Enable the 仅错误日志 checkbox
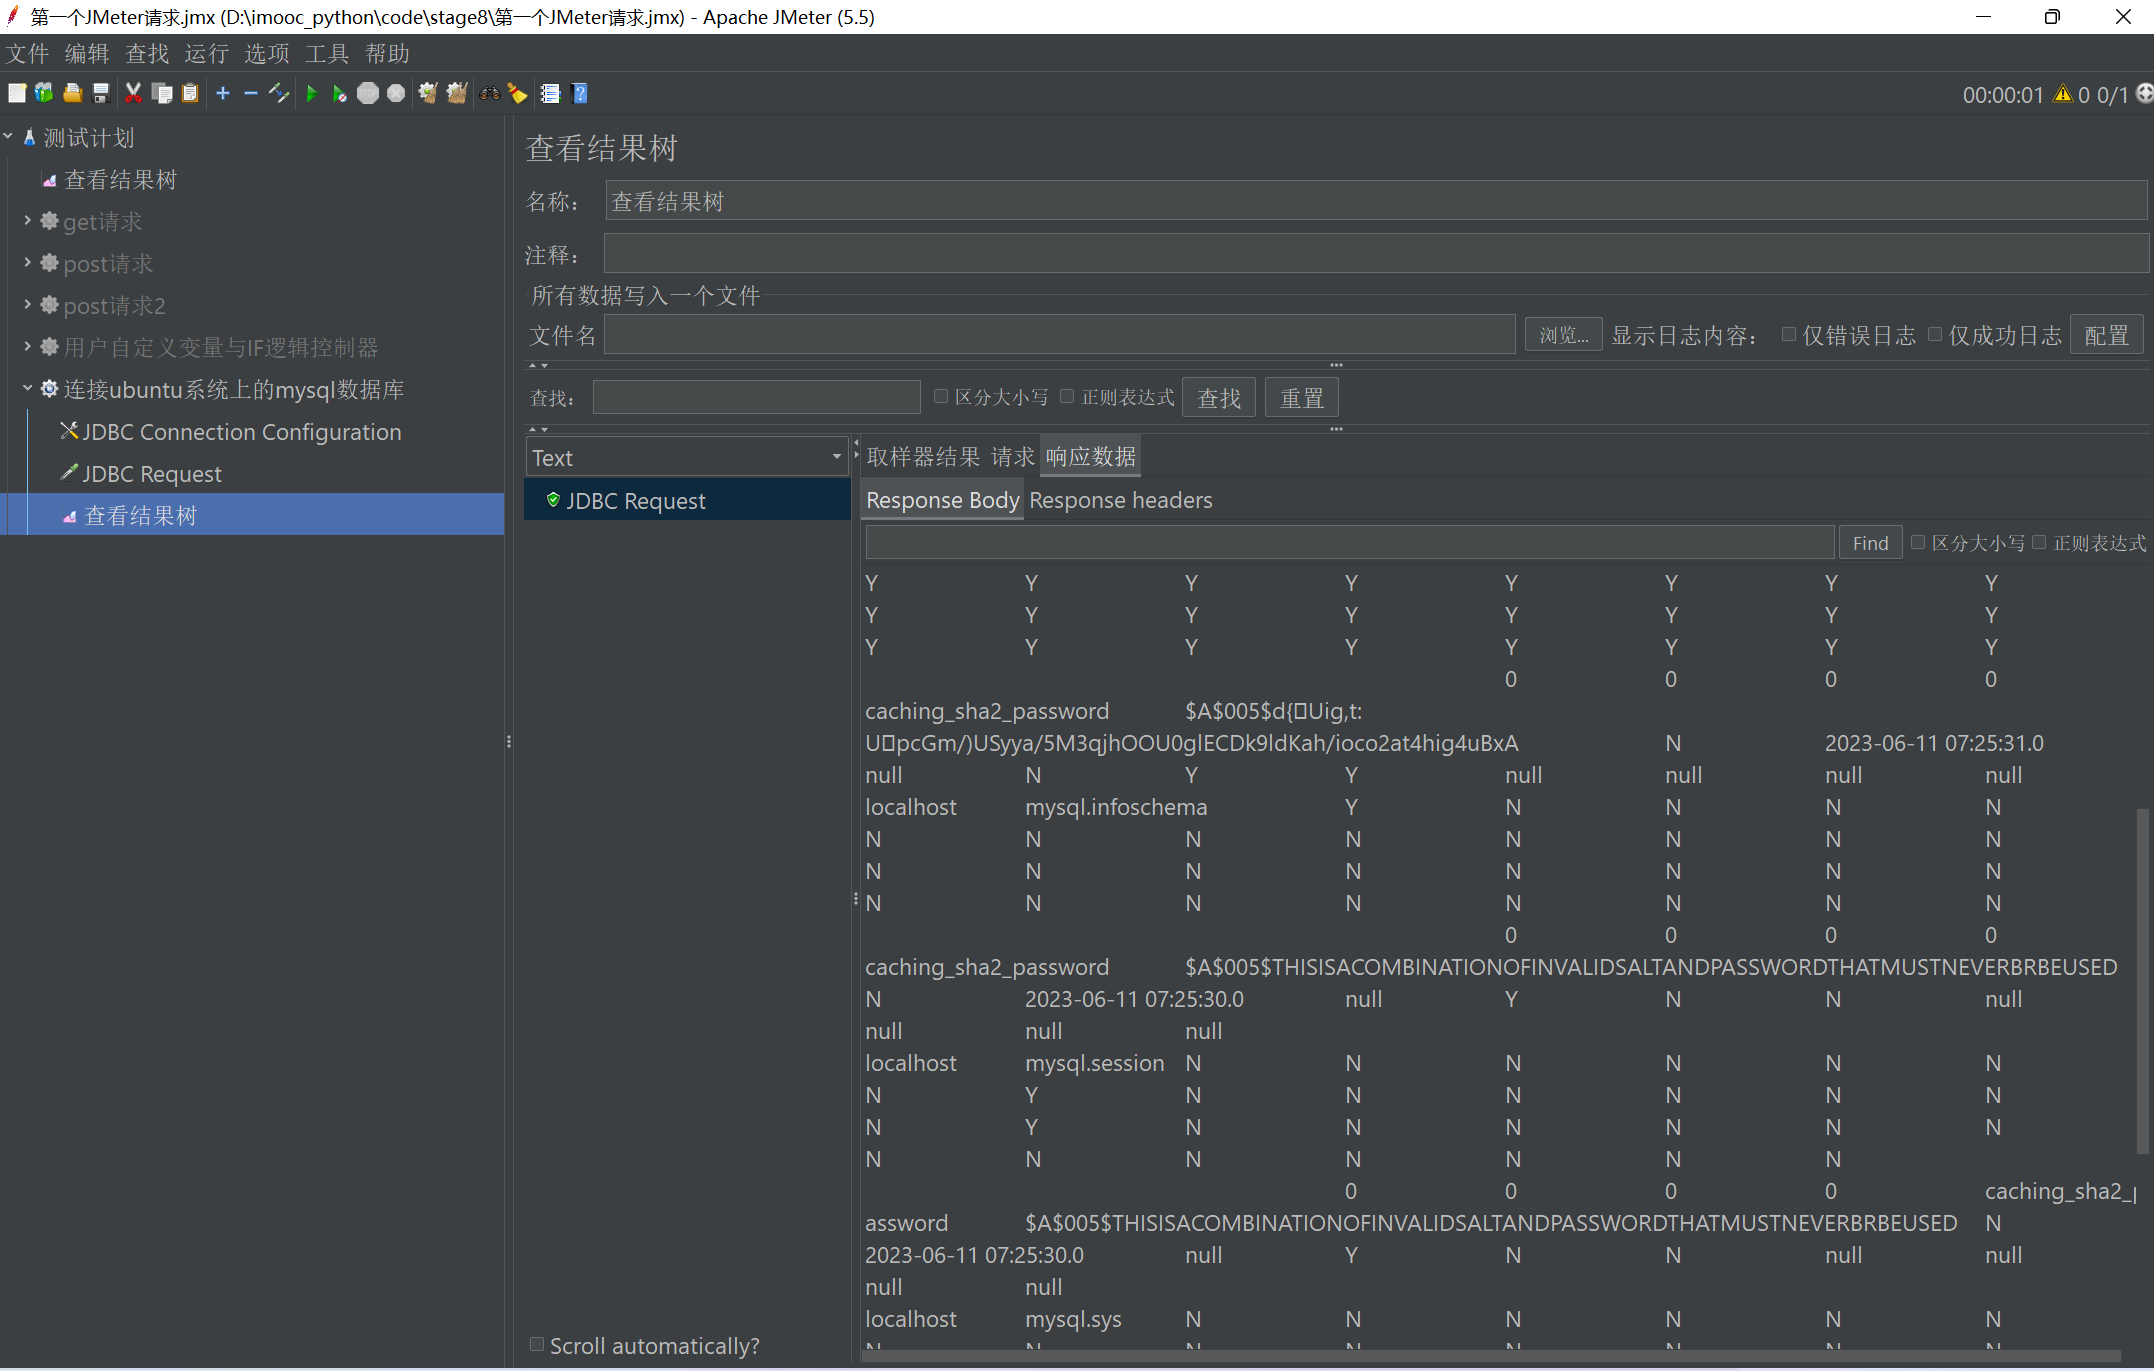This screenshot has height=1371, width=2154. pyautogui.click(x=1789, y=335)
